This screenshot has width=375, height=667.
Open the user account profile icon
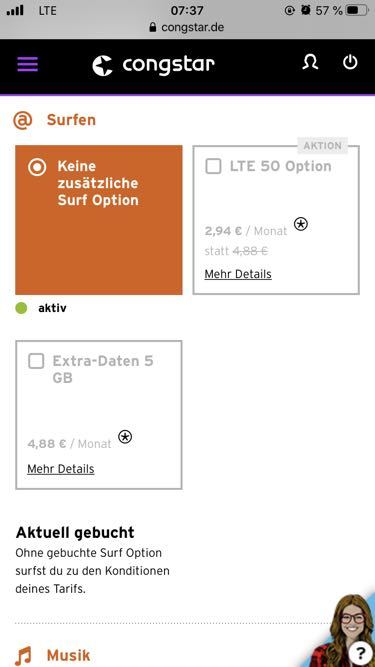click(310, 63)
